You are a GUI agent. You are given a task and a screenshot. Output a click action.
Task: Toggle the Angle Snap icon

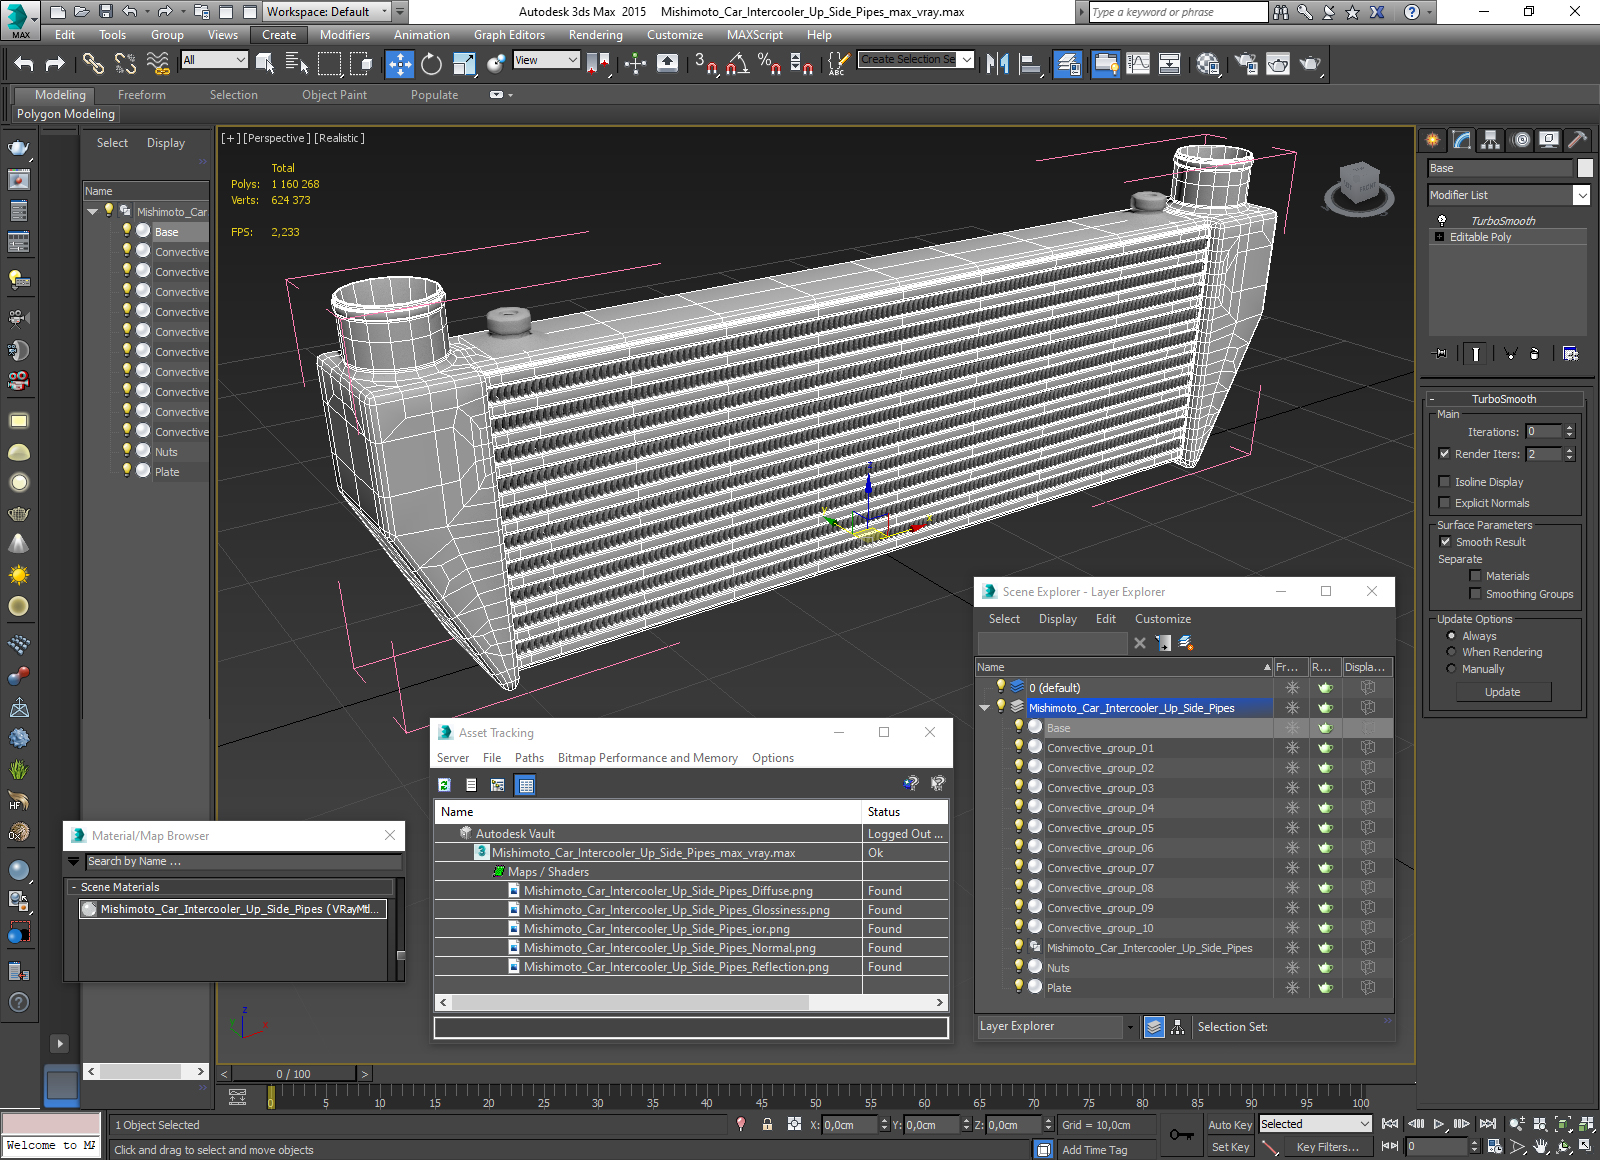click(738, 64)
